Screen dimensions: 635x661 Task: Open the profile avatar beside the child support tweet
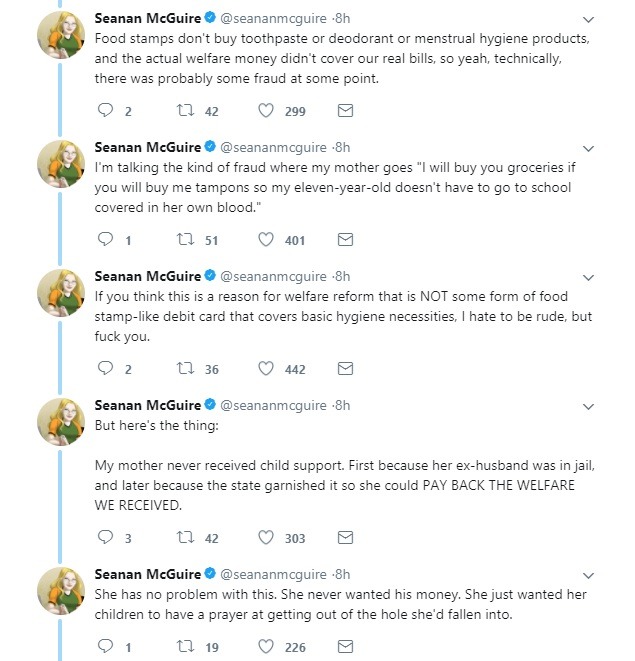[x=61, y=421]
